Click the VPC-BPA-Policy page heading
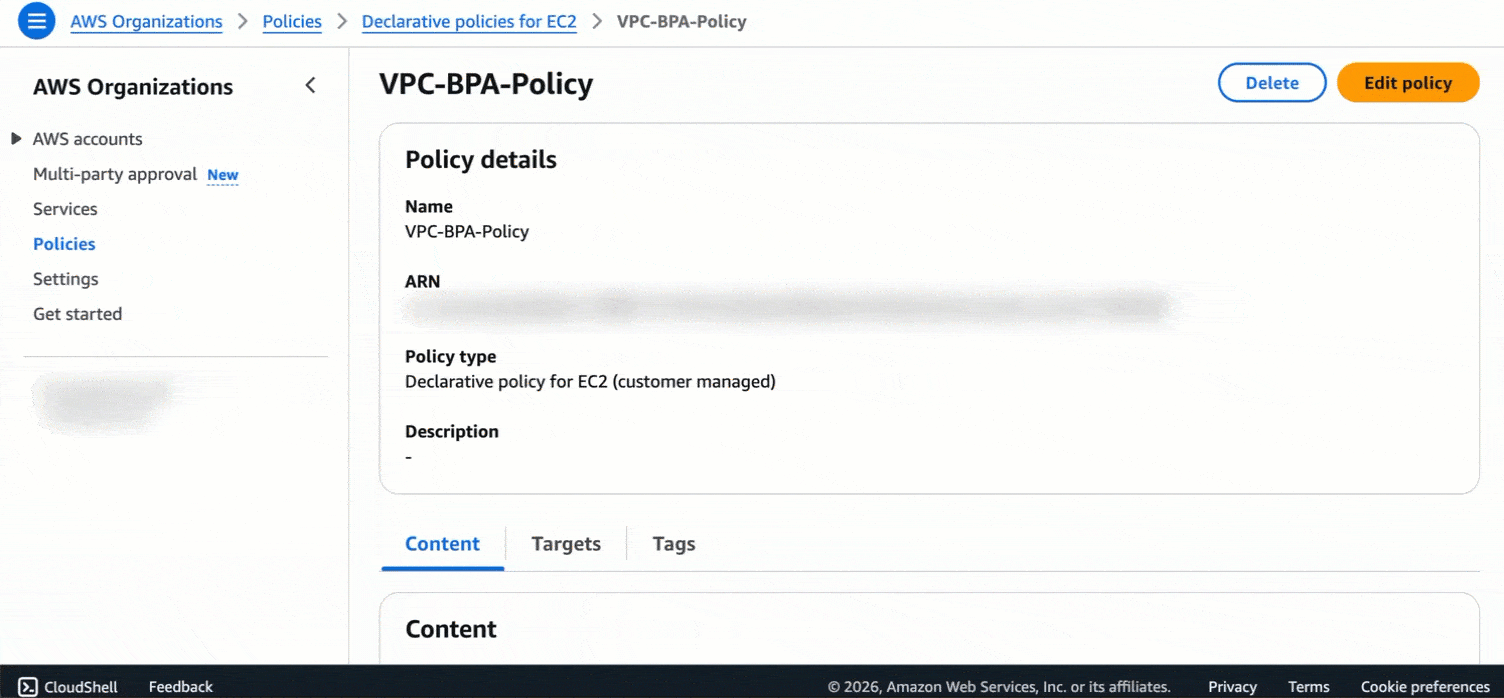Screen dimensions: 1504x698 tap(486, 84)
